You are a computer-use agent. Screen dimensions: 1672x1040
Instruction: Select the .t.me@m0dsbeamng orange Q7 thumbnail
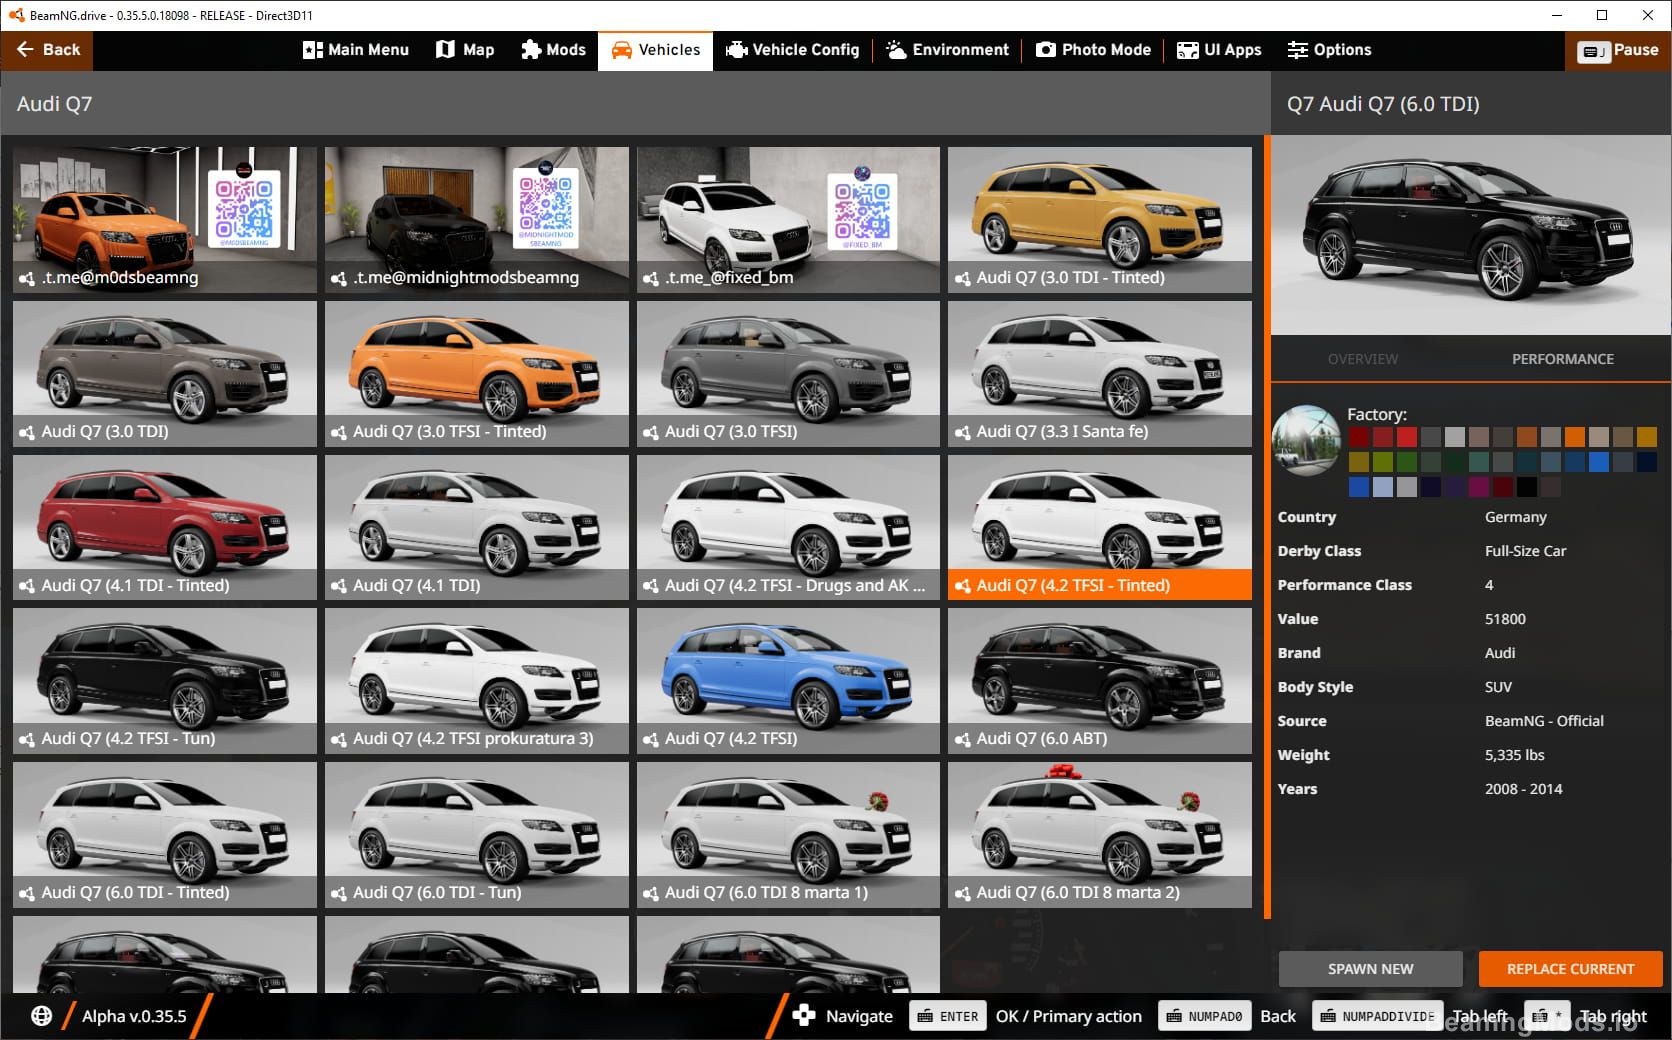[x=165, y=220]
